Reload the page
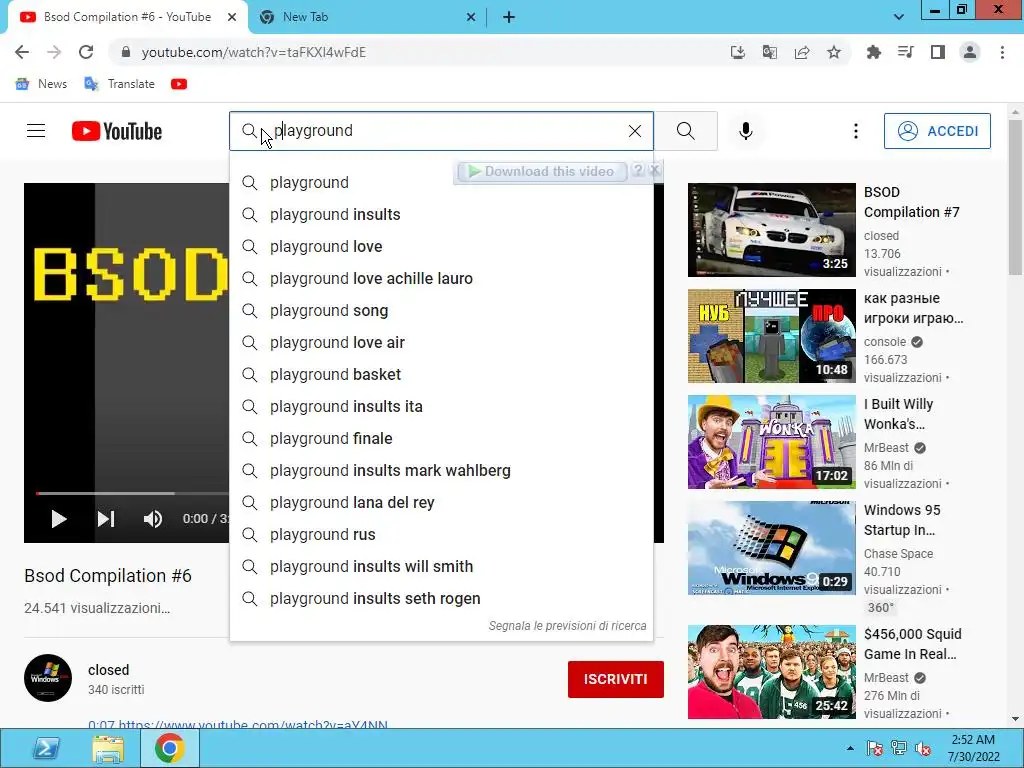1024x768 pixels. click(86, 52)
